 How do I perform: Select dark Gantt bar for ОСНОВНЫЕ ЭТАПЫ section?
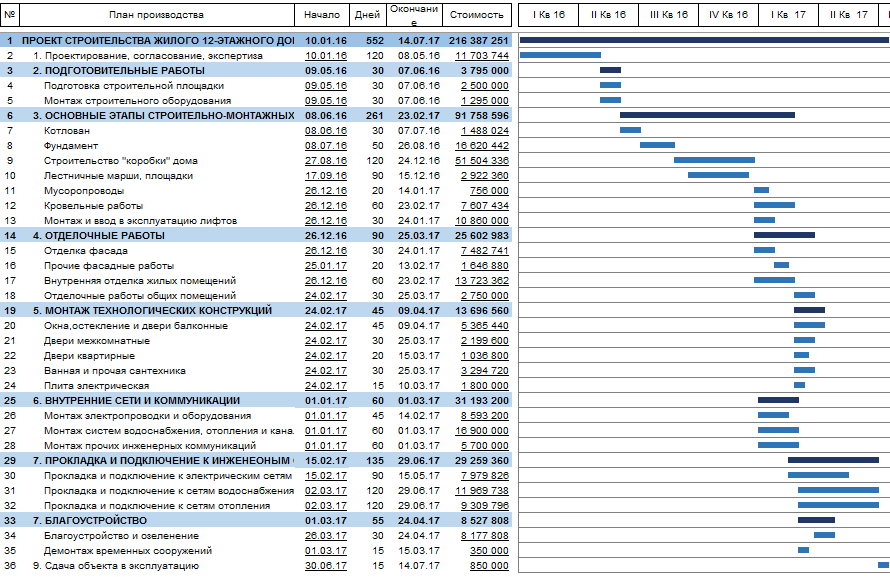[707, 115]
